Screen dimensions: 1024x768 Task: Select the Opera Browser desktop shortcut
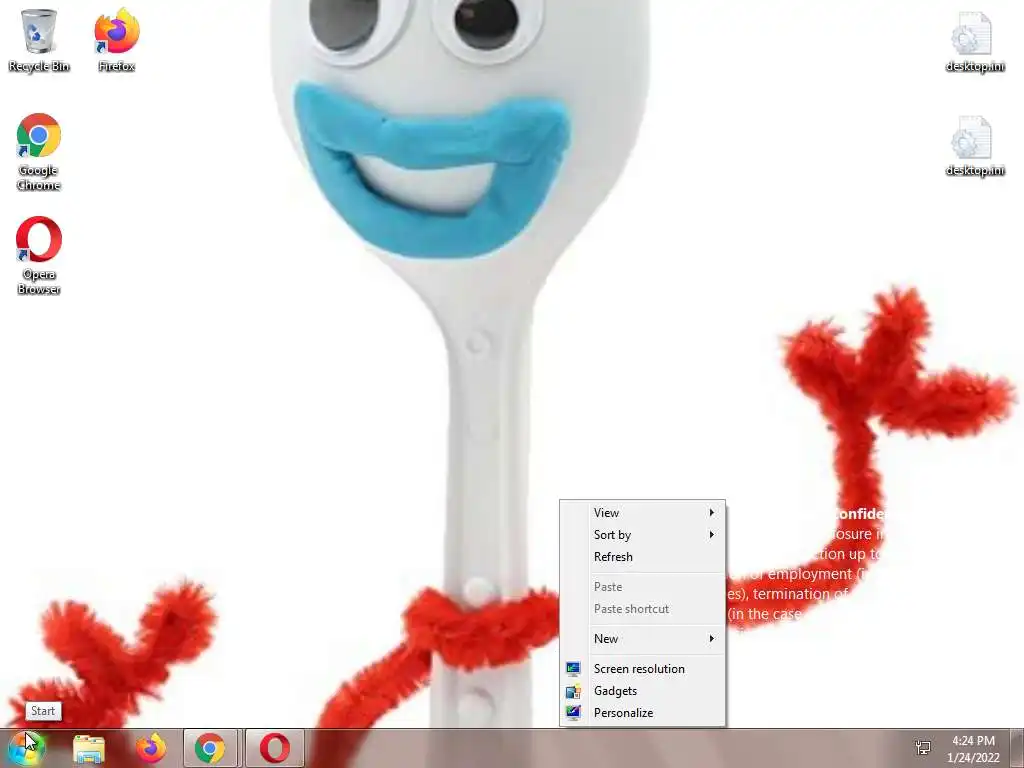pos(39,255)
